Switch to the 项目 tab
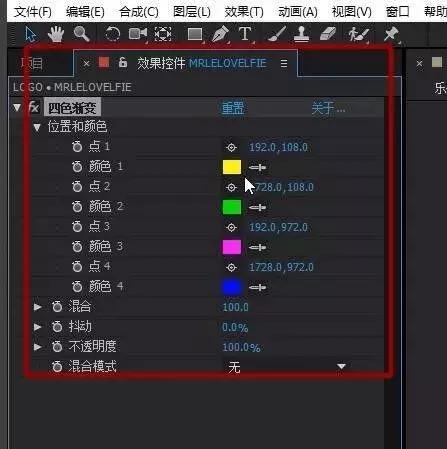The height and width of the screenshot is (449, 447). [32, 63]
